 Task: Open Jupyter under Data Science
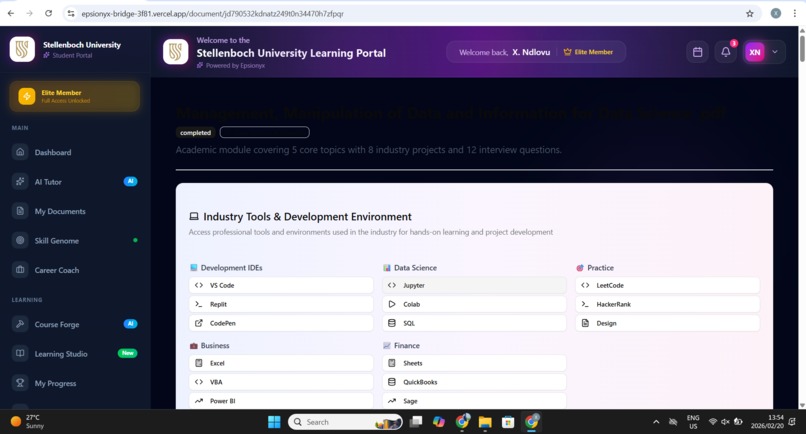(474, 285)
